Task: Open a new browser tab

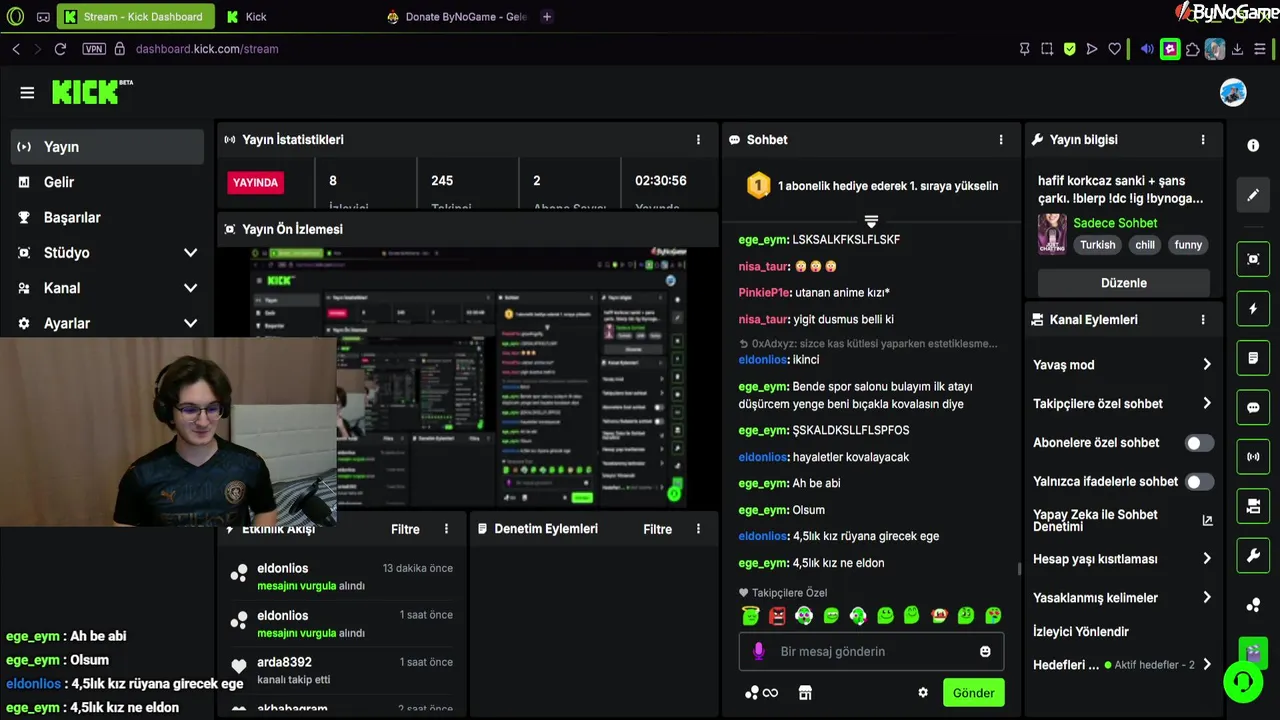Action: (547, 17)
